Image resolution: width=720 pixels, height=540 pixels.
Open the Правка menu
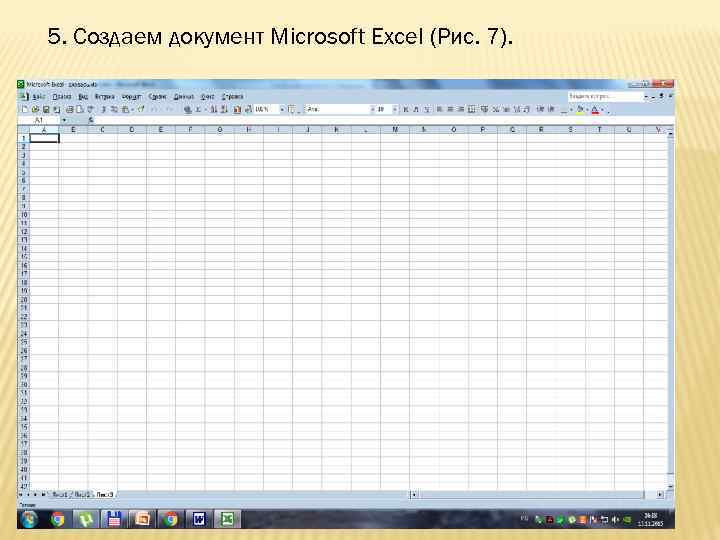click(62, 97)
